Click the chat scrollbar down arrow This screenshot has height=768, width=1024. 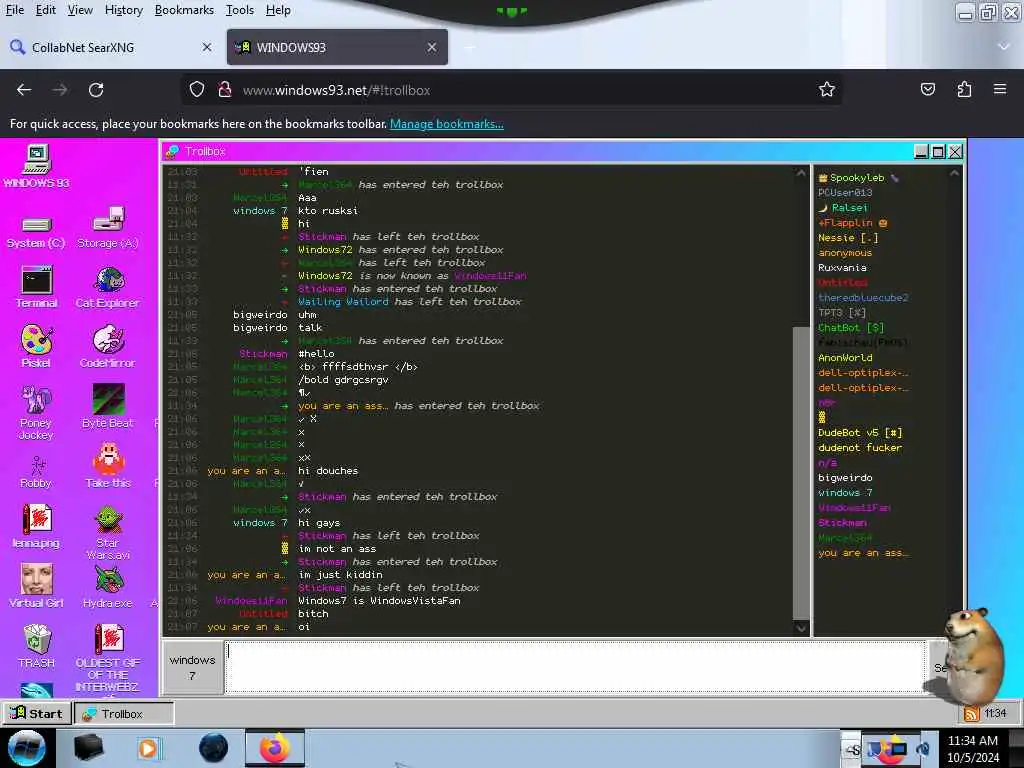coord(801,628)
